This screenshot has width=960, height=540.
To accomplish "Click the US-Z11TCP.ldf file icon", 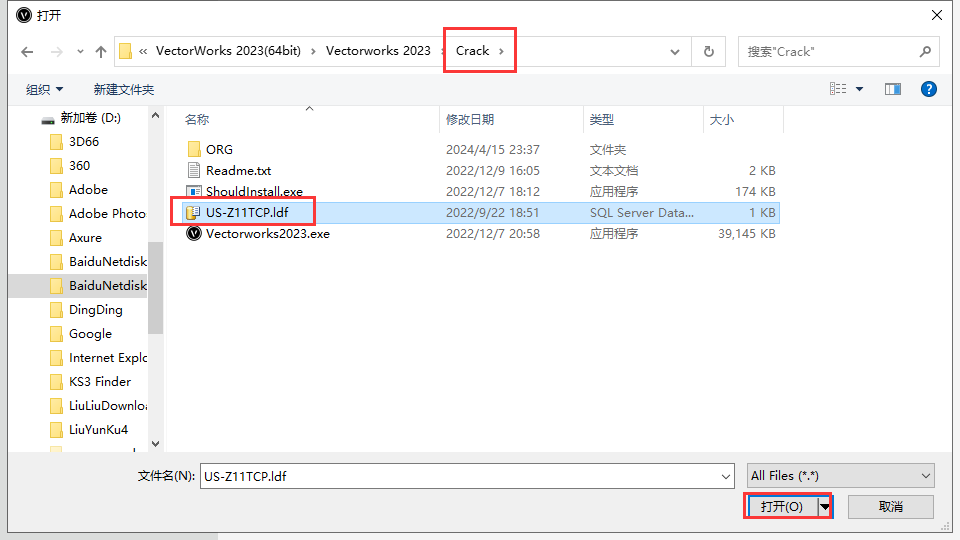I will [193, 212].
